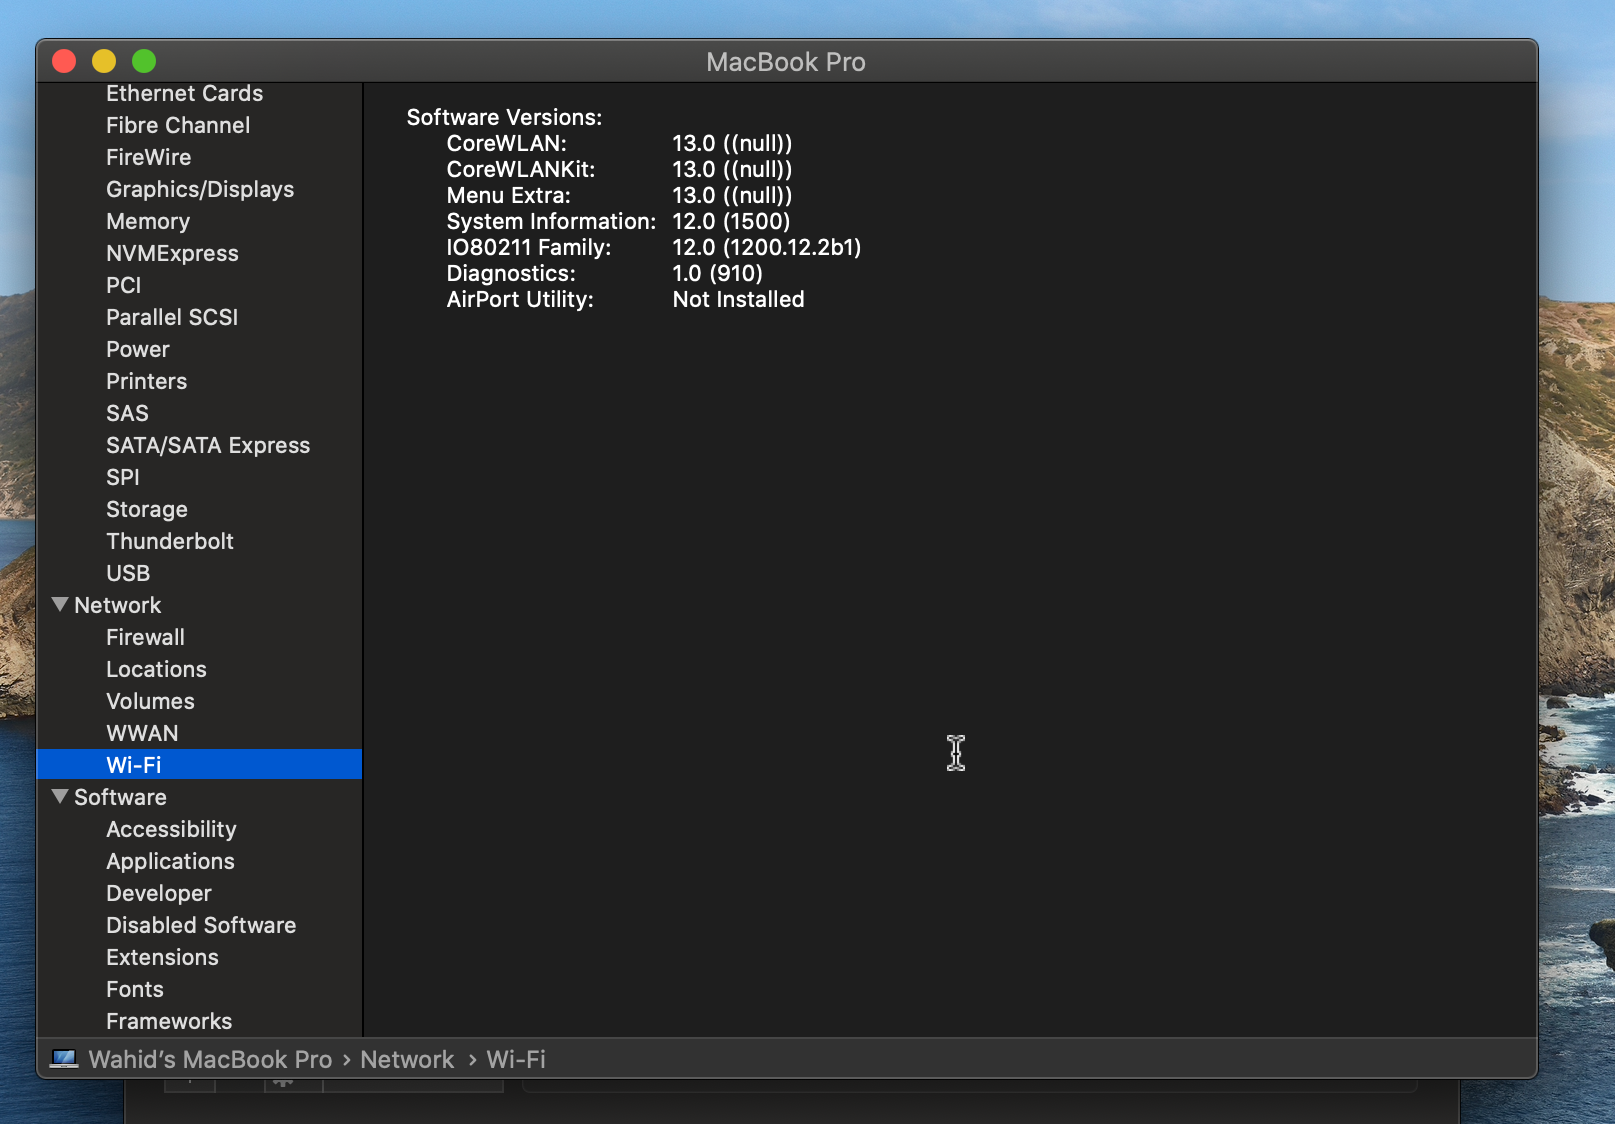The image size is (1615, 1124).
Task: View the Power information
Action: (x=138, y=349)
